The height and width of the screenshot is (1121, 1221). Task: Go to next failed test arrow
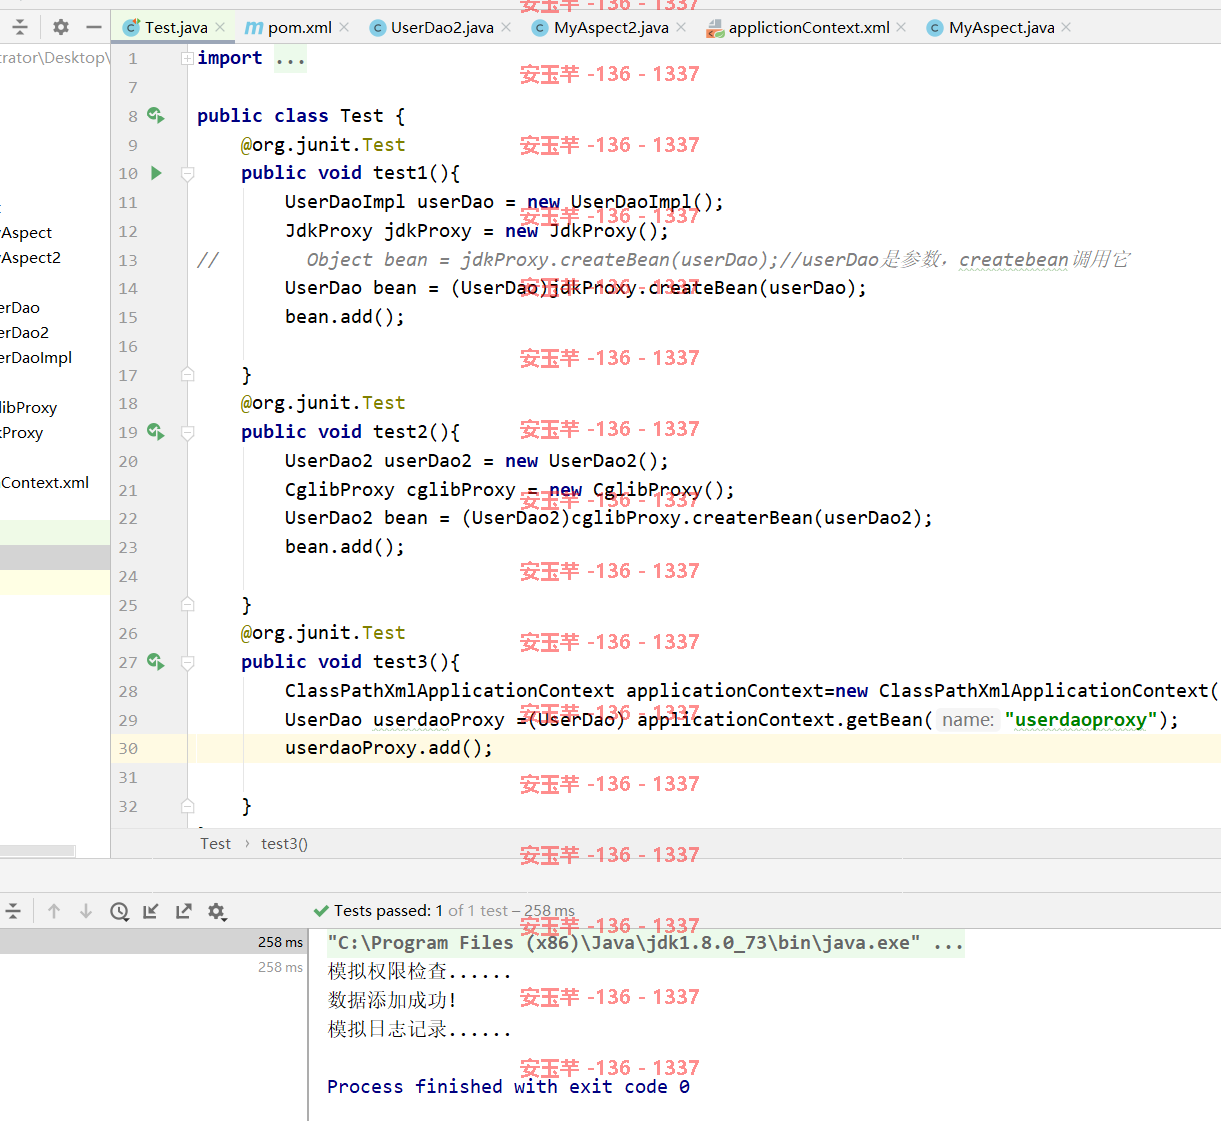click(x=86, y=911)
